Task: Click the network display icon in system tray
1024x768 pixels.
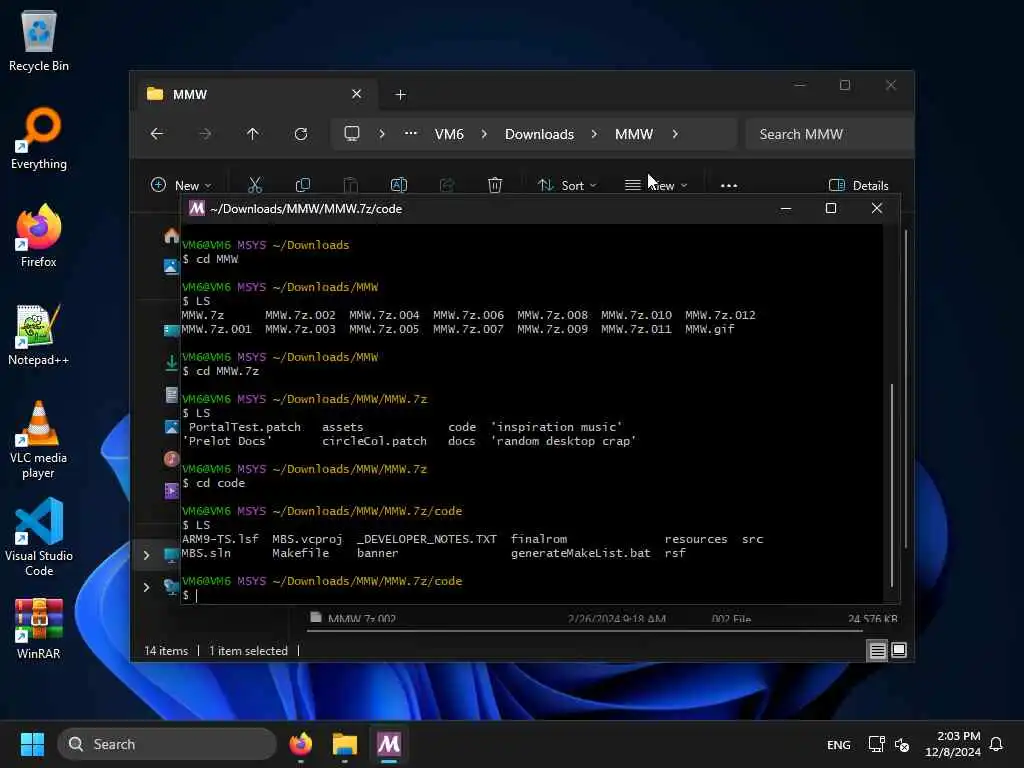Action: pyautogui.click(x=876, y=744)
